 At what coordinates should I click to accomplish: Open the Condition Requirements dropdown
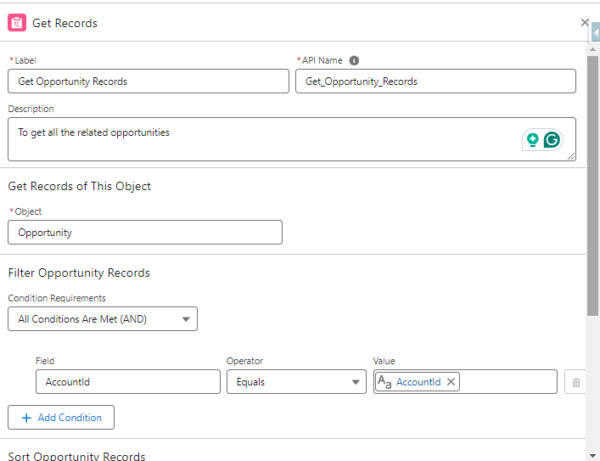[x=103, y=319]
